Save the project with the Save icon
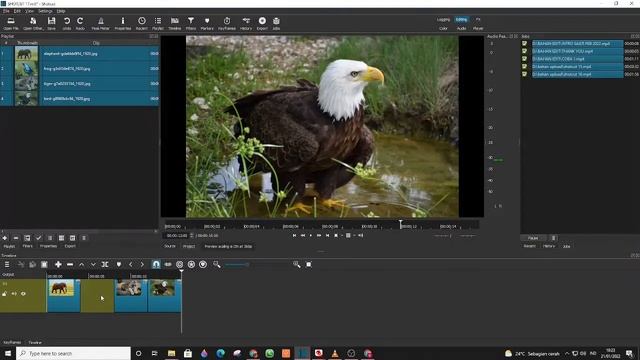 click(x=51, y=23)
